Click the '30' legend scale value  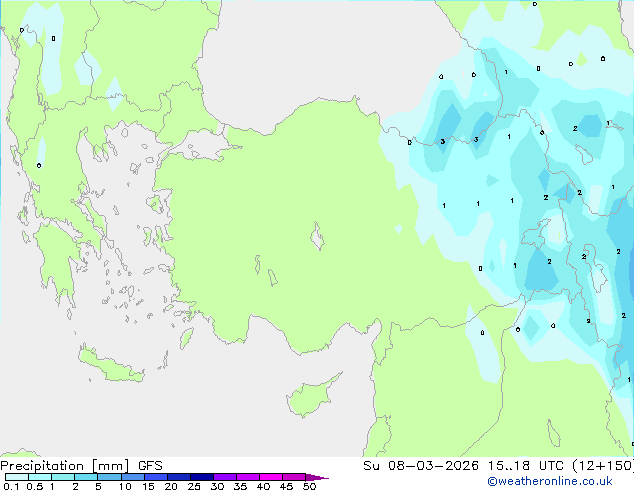point(218,486)
